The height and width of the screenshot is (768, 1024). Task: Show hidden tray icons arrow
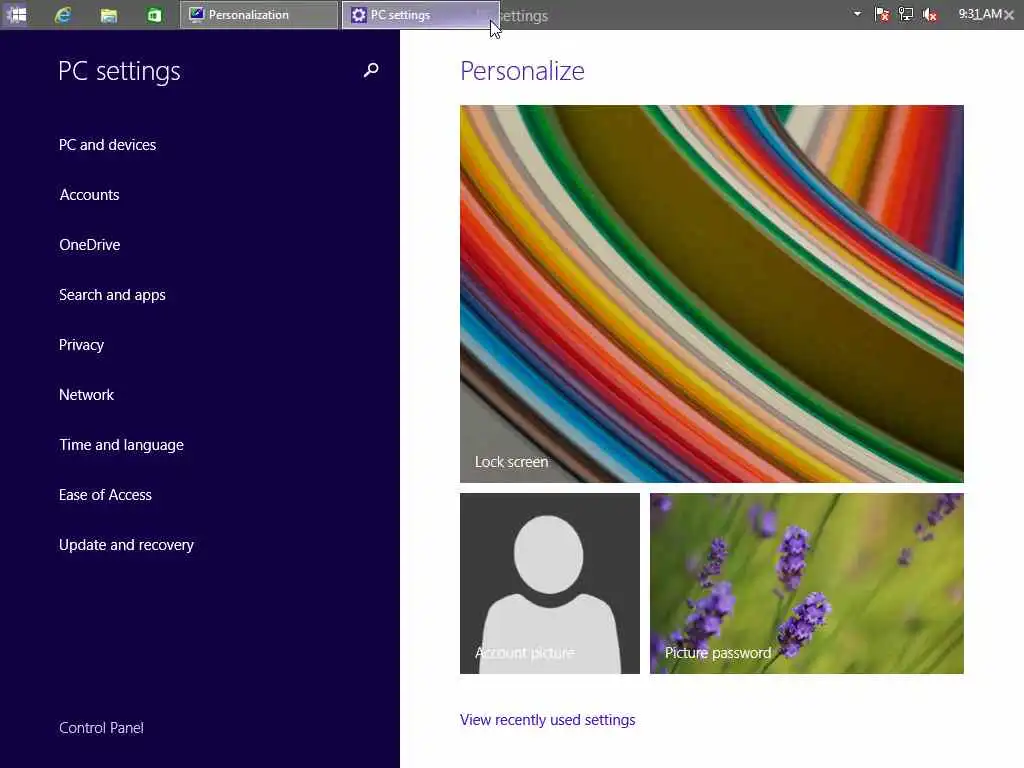857,14
